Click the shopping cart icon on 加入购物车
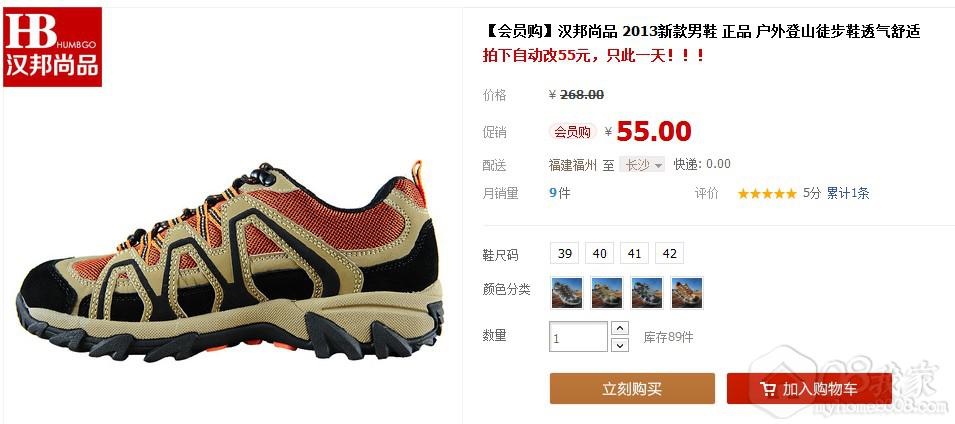 tap(767, 389)
